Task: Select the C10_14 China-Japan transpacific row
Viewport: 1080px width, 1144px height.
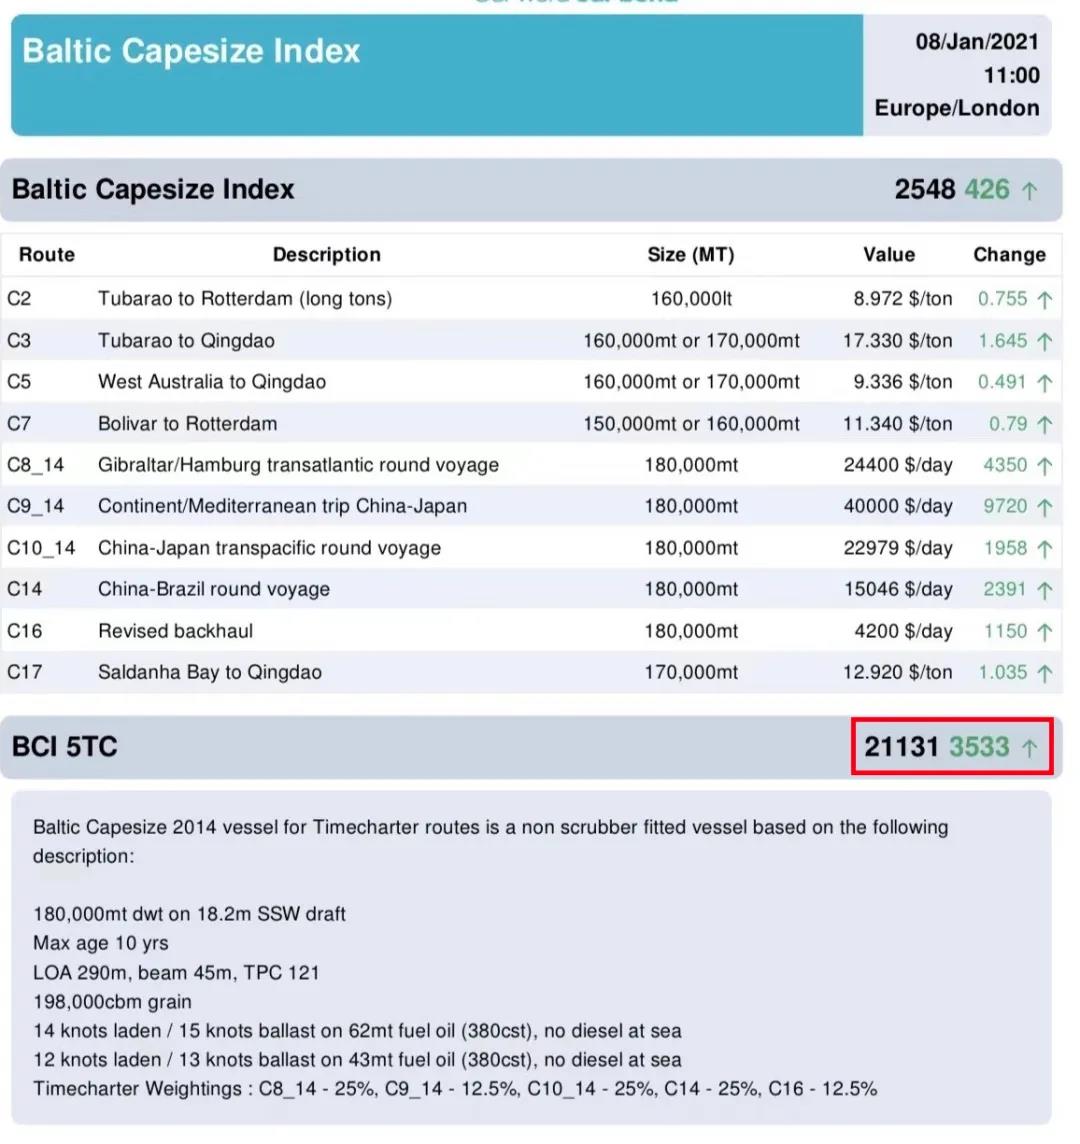Action: tap(272, 547)
